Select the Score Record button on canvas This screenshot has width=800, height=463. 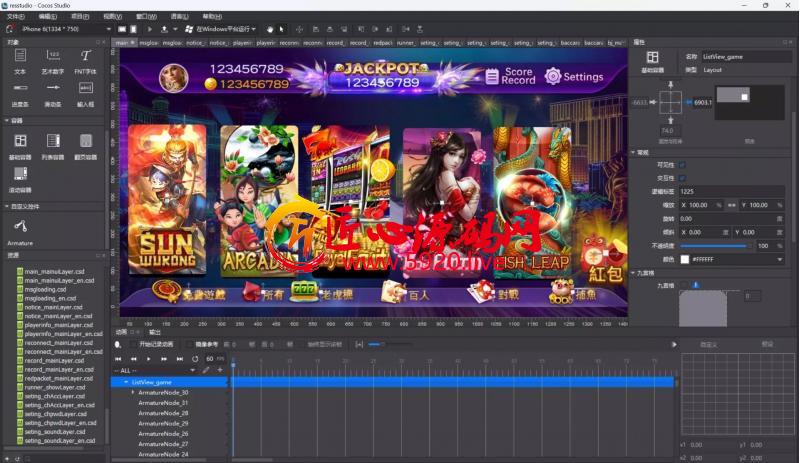pyautogui.click(x=510, y=76)
